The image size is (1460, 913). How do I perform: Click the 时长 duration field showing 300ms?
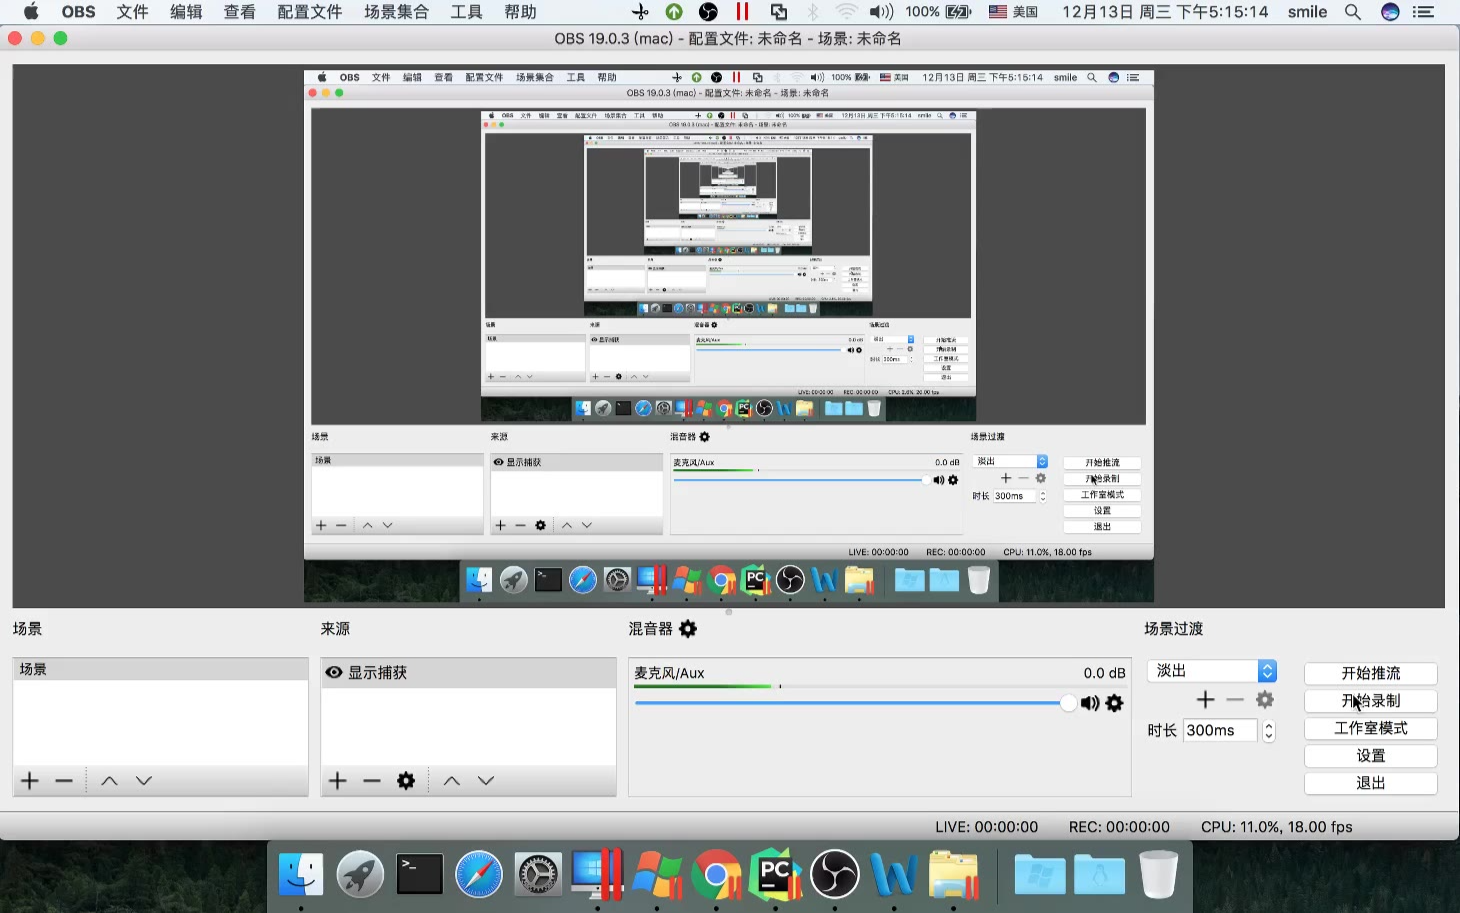[x=1220, y=731]
